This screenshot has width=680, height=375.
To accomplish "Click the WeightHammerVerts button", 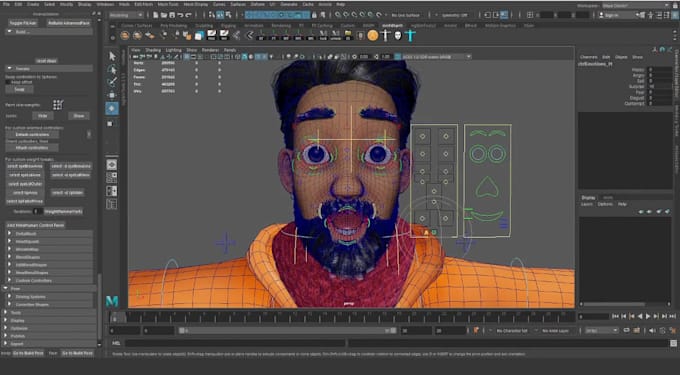I will point(63,212).
